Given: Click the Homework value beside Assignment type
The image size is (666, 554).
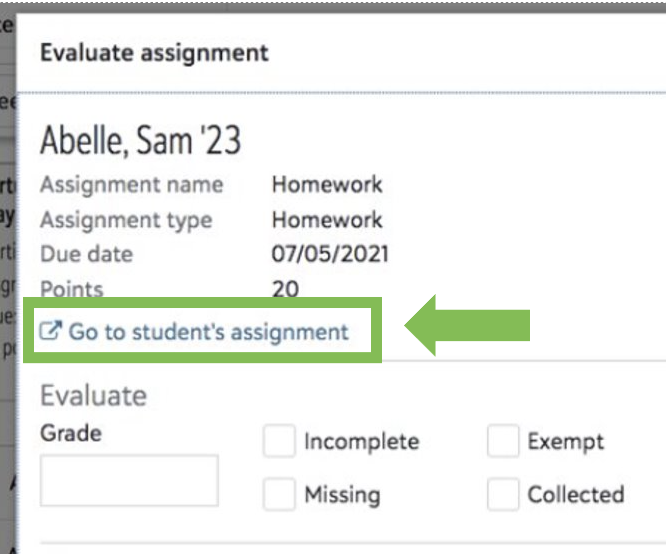Looking at the screenshot, I should point(327,219).
